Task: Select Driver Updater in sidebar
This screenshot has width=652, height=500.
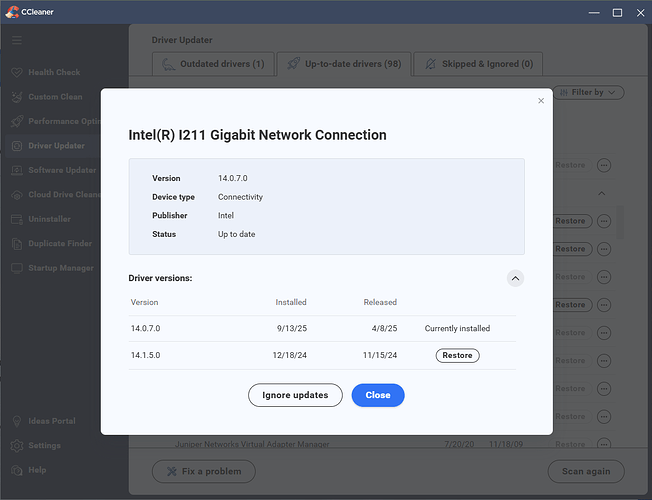Action: [54, 146]
